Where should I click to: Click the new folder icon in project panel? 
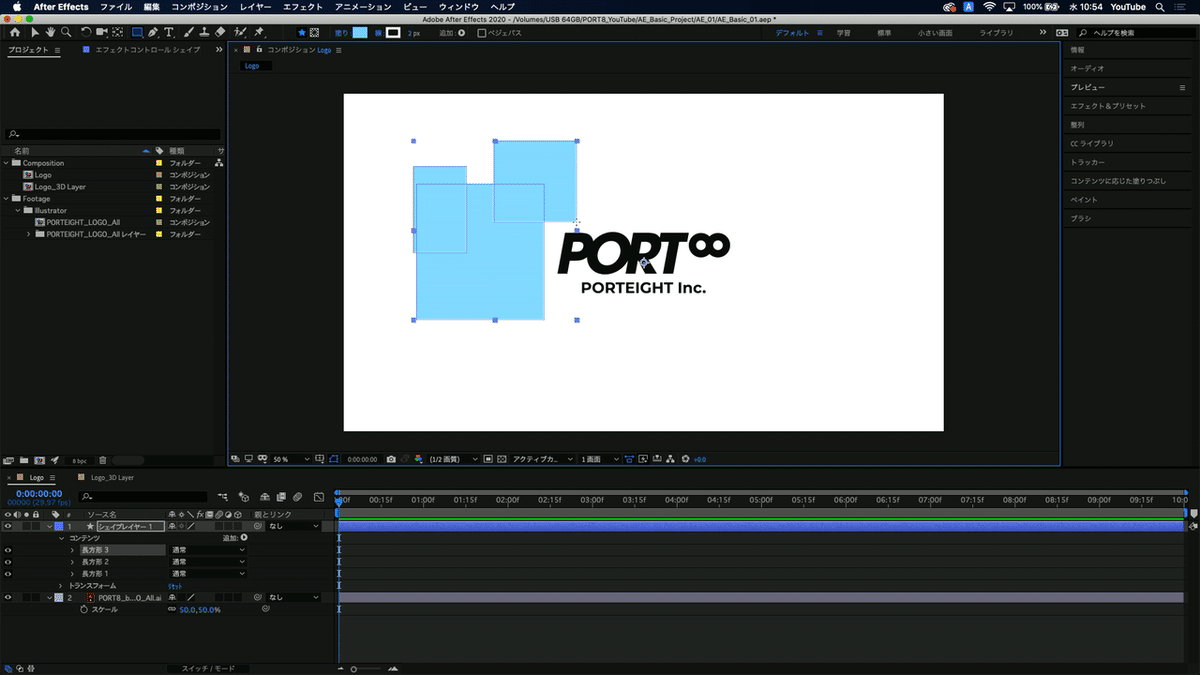coord(25,460)
